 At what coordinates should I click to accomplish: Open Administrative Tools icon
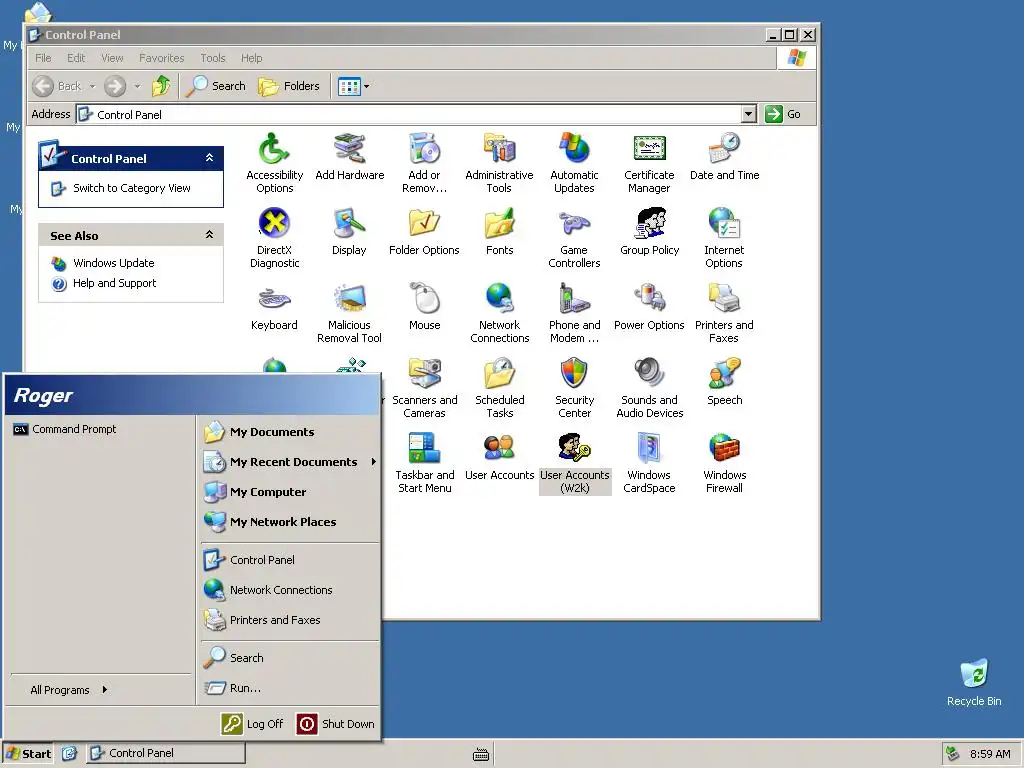pyautogui.click(x=500, y=163)
